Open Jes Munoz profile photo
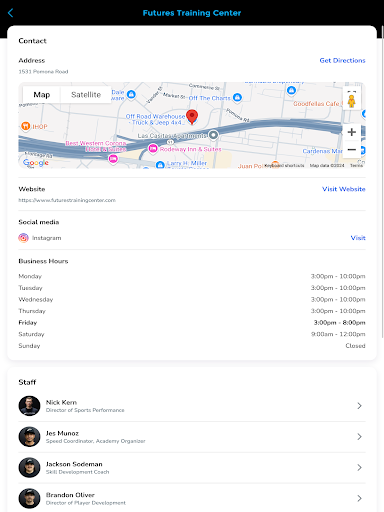This screenshot has width=384, height=512. [x=29, y=437]
